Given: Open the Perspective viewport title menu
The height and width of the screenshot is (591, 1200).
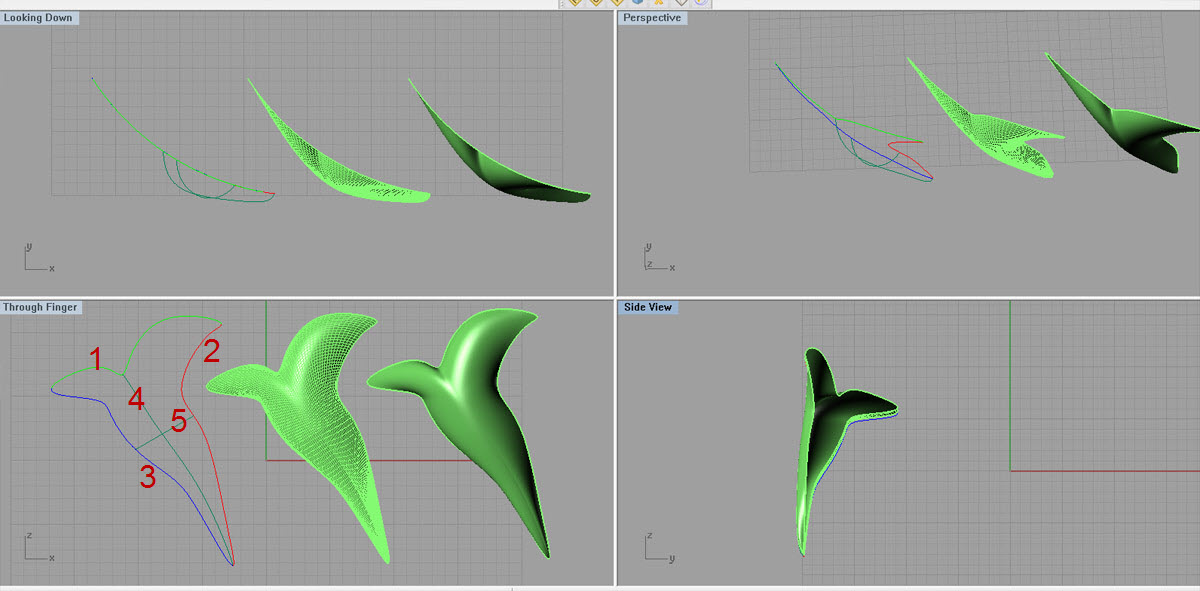Looking at the screenshot, I should click(x=652, y=18).
